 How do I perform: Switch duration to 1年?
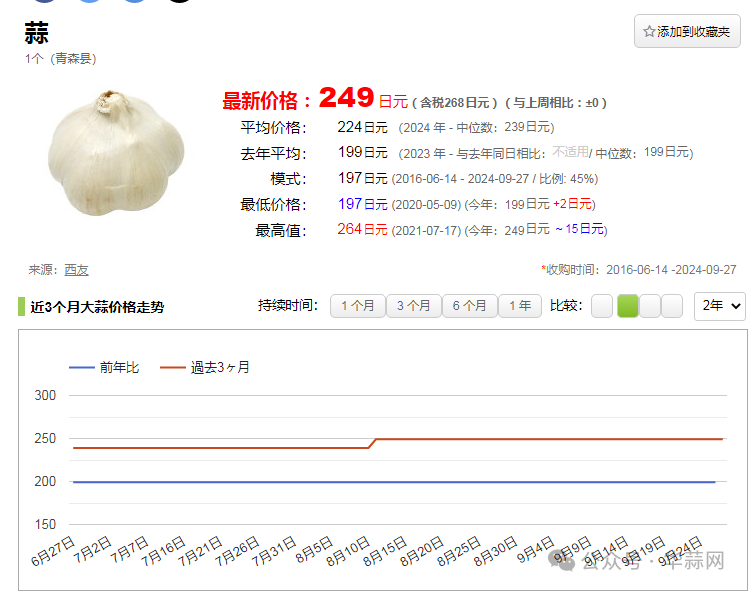tap(520, 306)
